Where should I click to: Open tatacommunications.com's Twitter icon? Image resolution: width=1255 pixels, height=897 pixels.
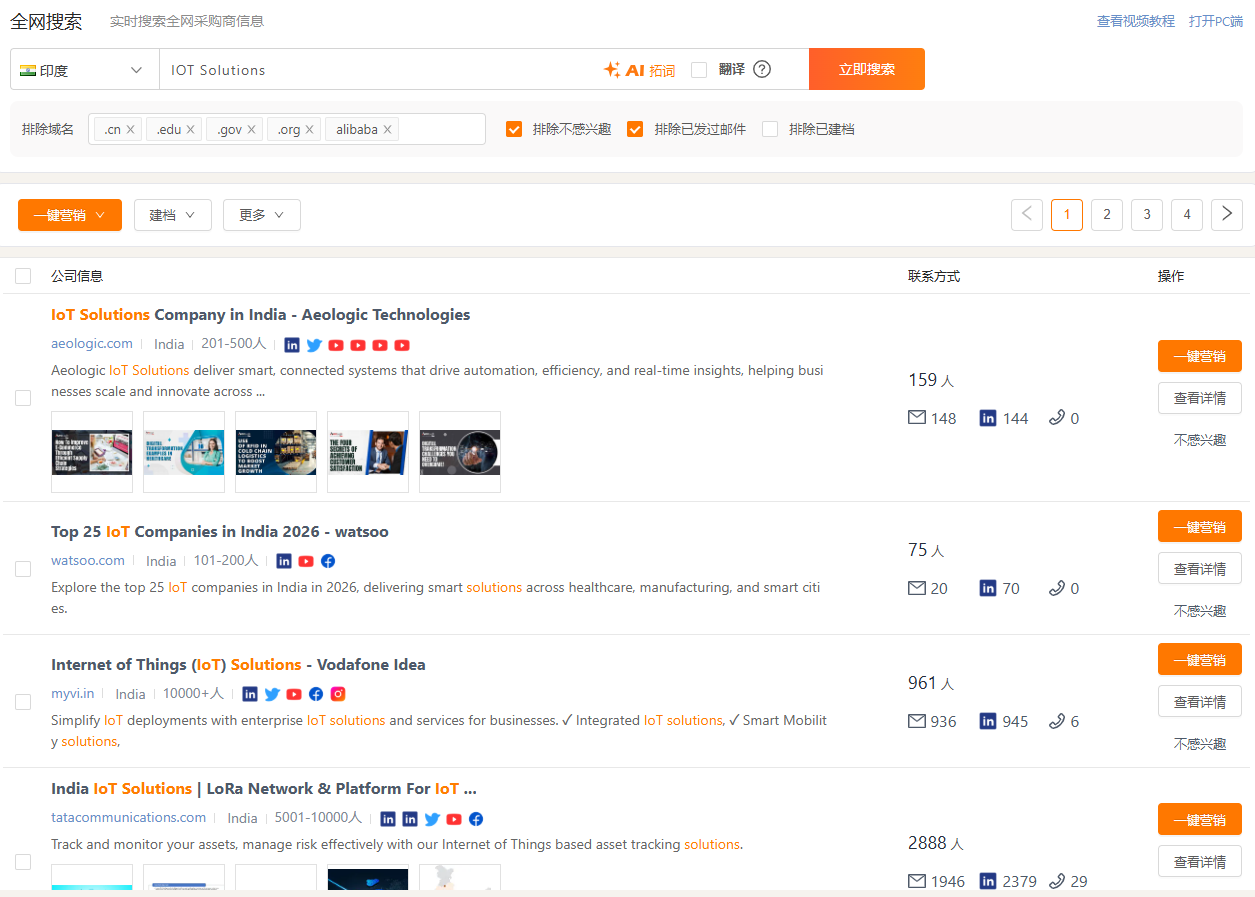coord(432,819)
